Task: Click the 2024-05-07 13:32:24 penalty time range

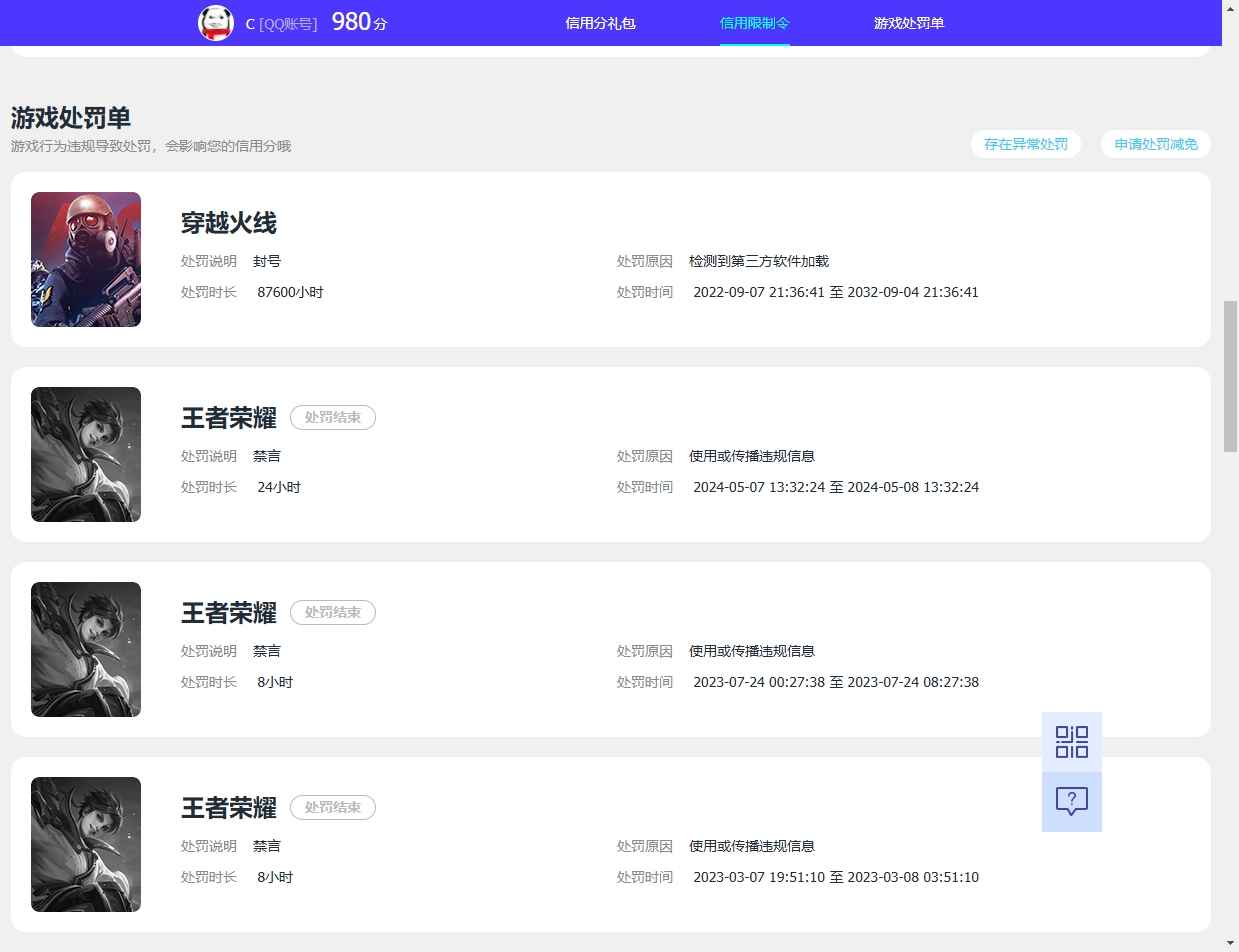Action: [x=836, y=487]
